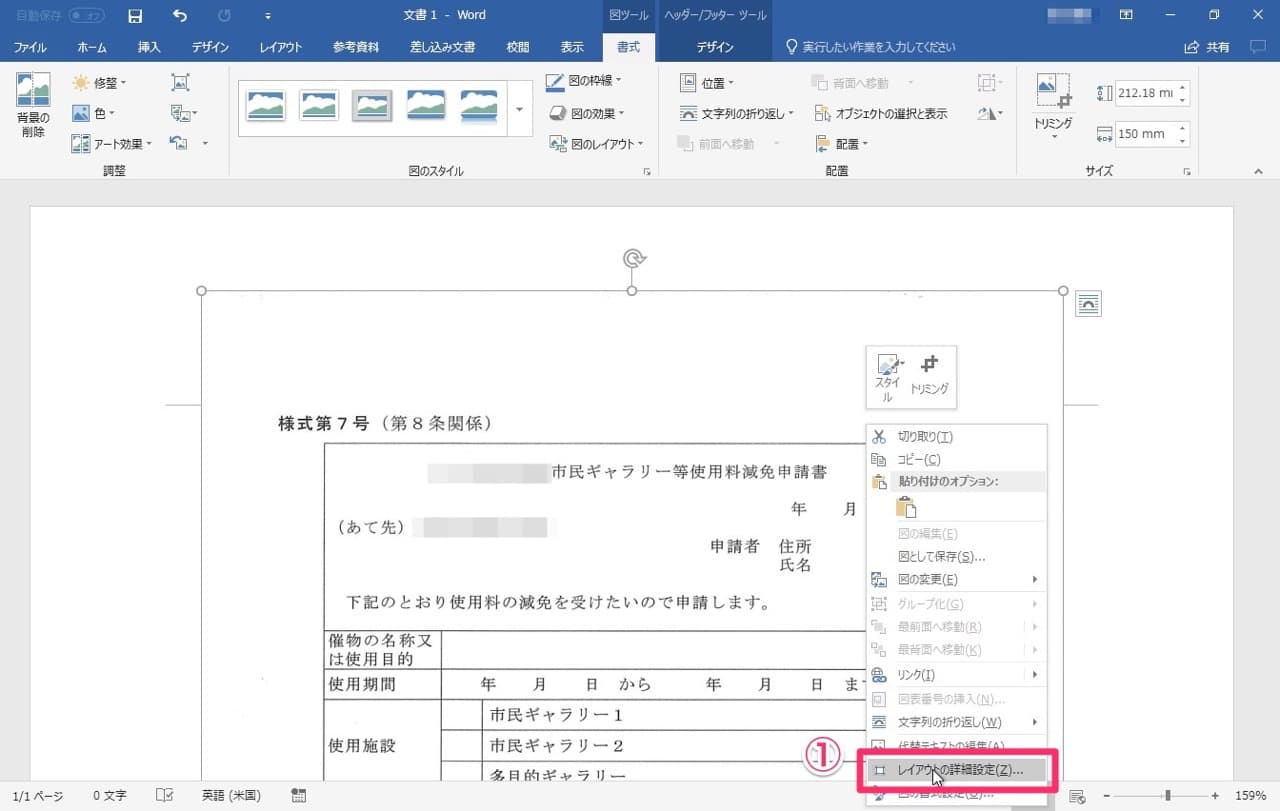Click the rotate objects icon
1280x811 pixels.
[x=990, y=113]
